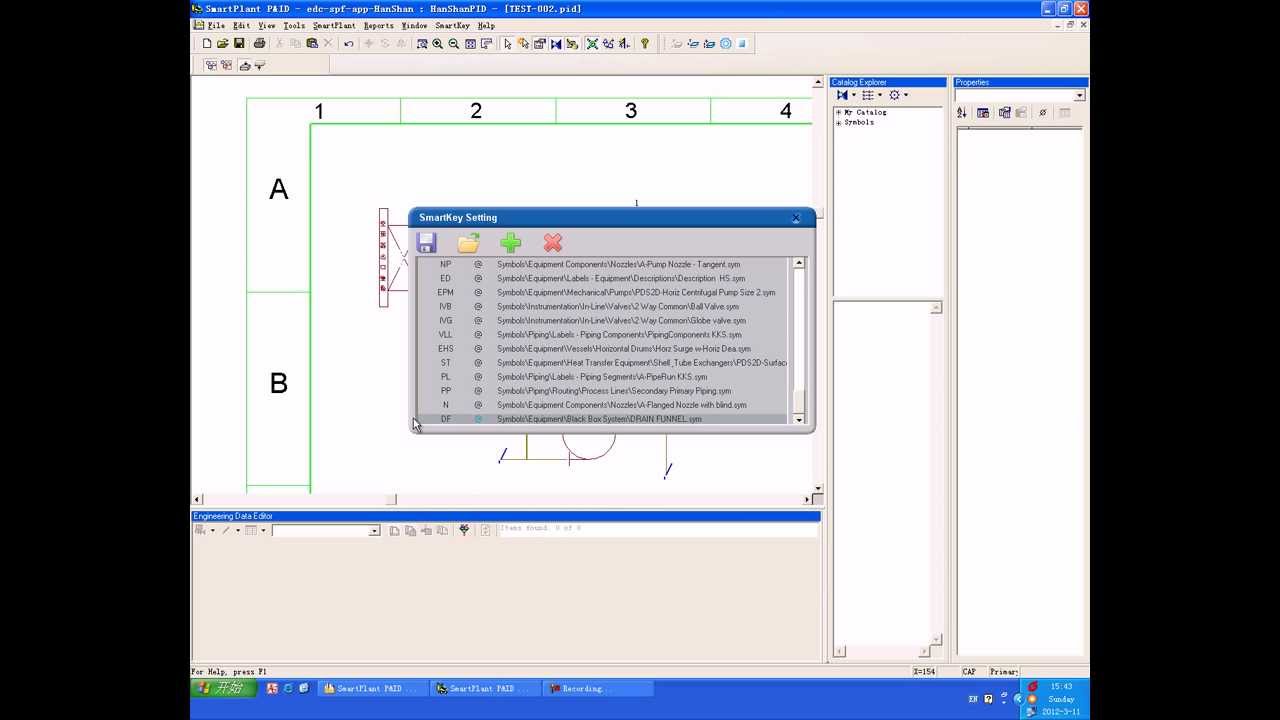This screenshot has width=1280, height=720.
Task: Activate Zoom Area tool
Action: pos(422,44)
